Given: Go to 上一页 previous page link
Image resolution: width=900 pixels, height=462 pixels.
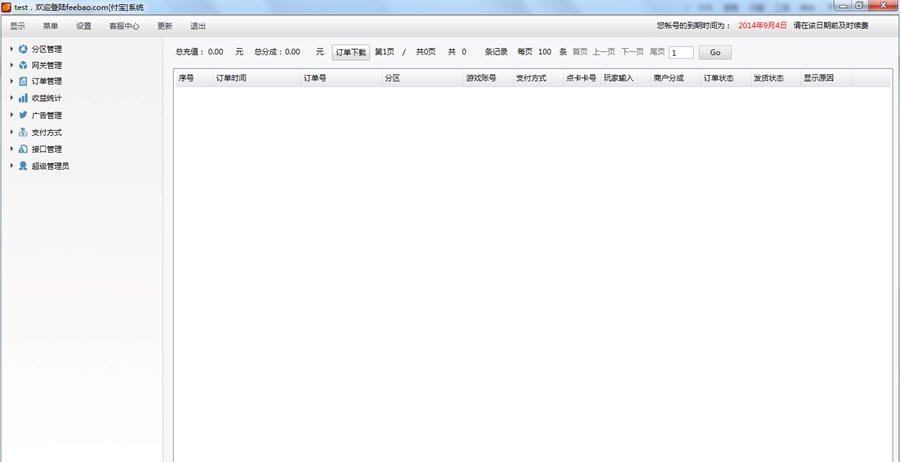Looking at the screenshot, I should [604, 52].
